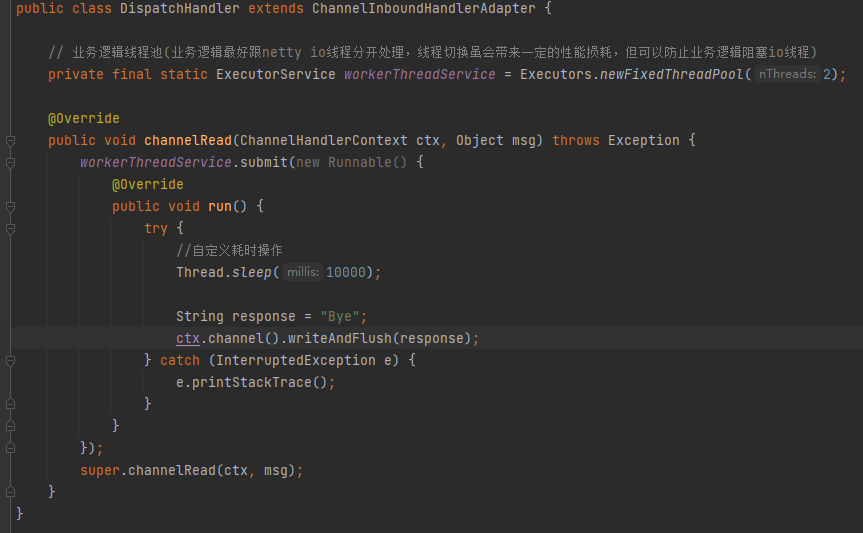Click the sleep method in Thread.sleep
The image size is (863, 533).
pos(252,273)
